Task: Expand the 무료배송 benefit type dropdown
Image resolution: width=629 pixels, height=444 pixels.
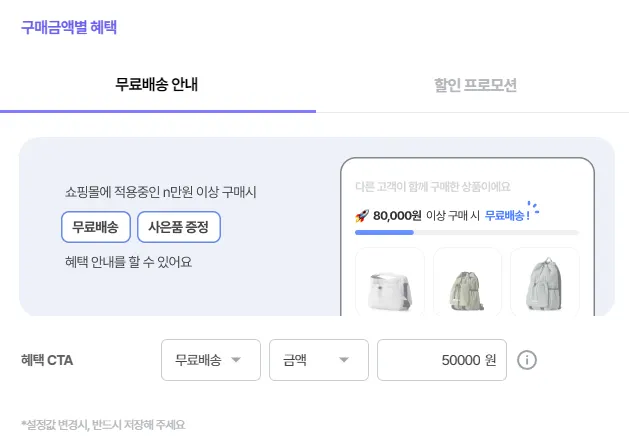Action: (210, 360)
